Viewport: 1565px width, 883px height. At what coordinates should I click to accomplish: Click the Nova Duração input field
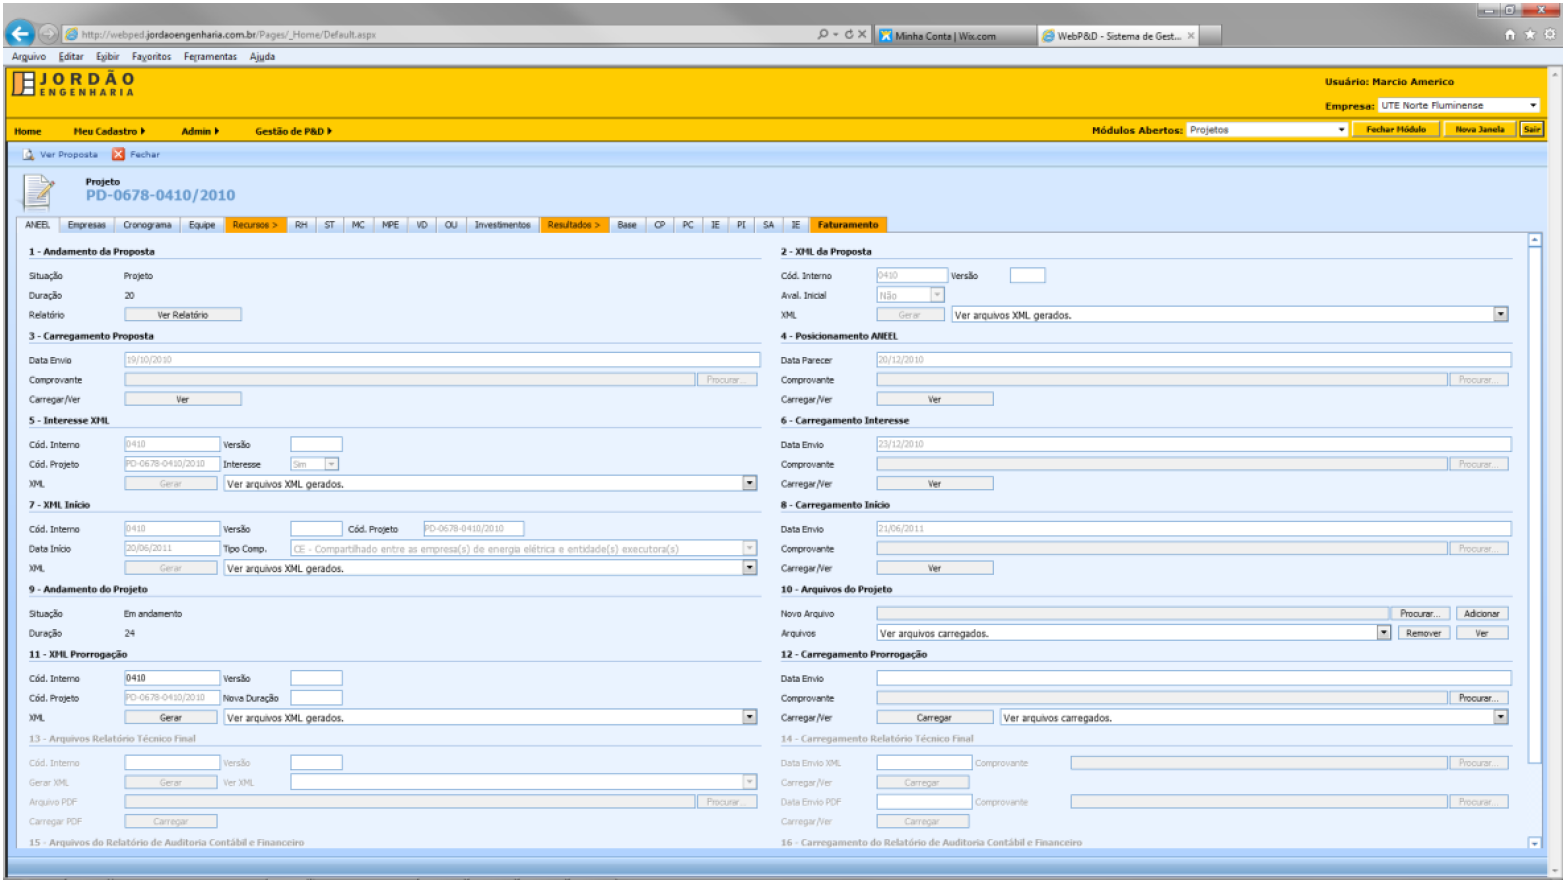pos(316,698)
